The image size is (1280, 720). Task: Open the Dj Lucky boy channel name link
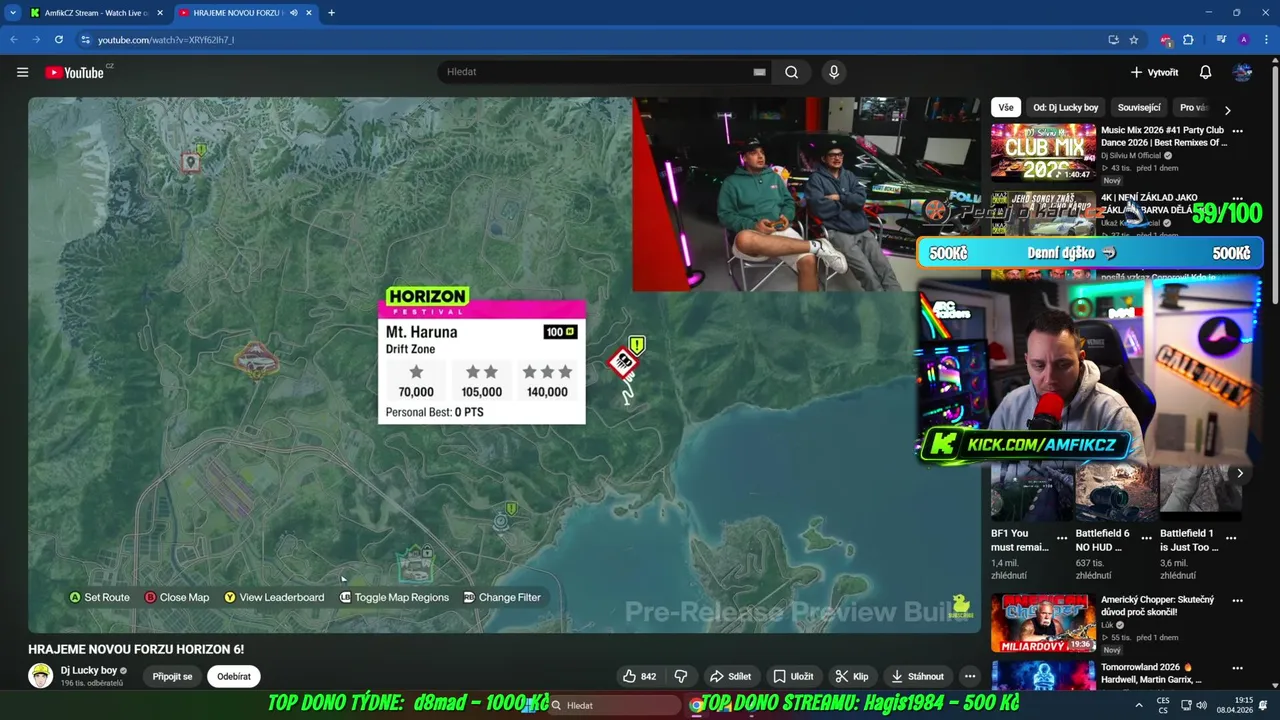(88, 670)
